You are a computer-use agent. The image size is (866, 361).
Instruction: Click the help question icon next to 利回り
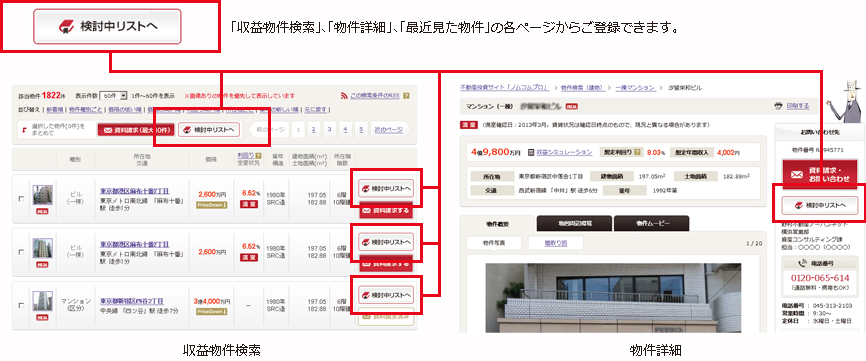258,156
